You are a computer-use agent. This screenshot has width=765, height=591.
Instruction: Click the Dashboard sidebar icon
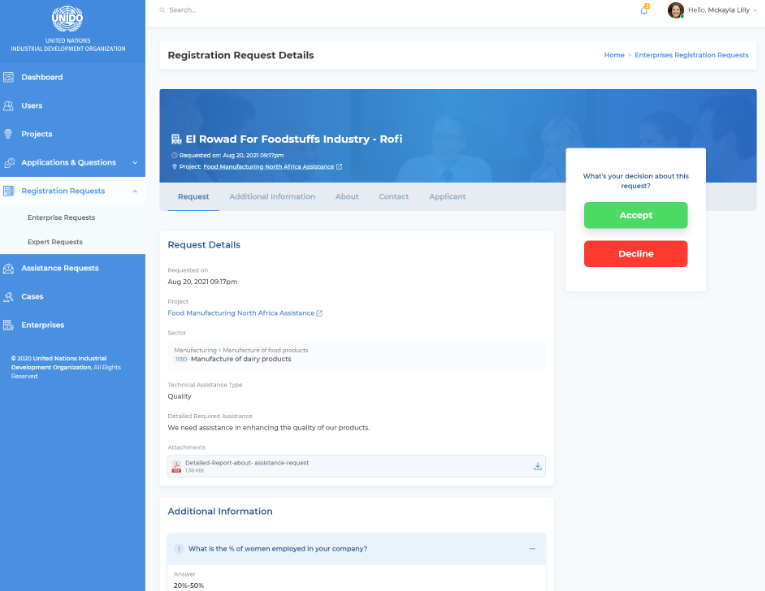coord(9,77)
